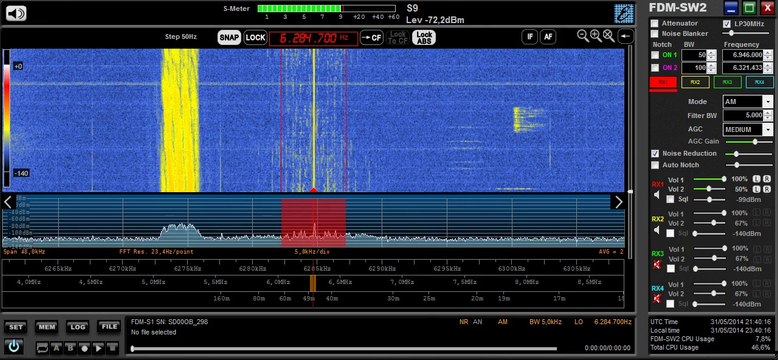Set loop marker A

pyautogui.click(x=57, y=348)
